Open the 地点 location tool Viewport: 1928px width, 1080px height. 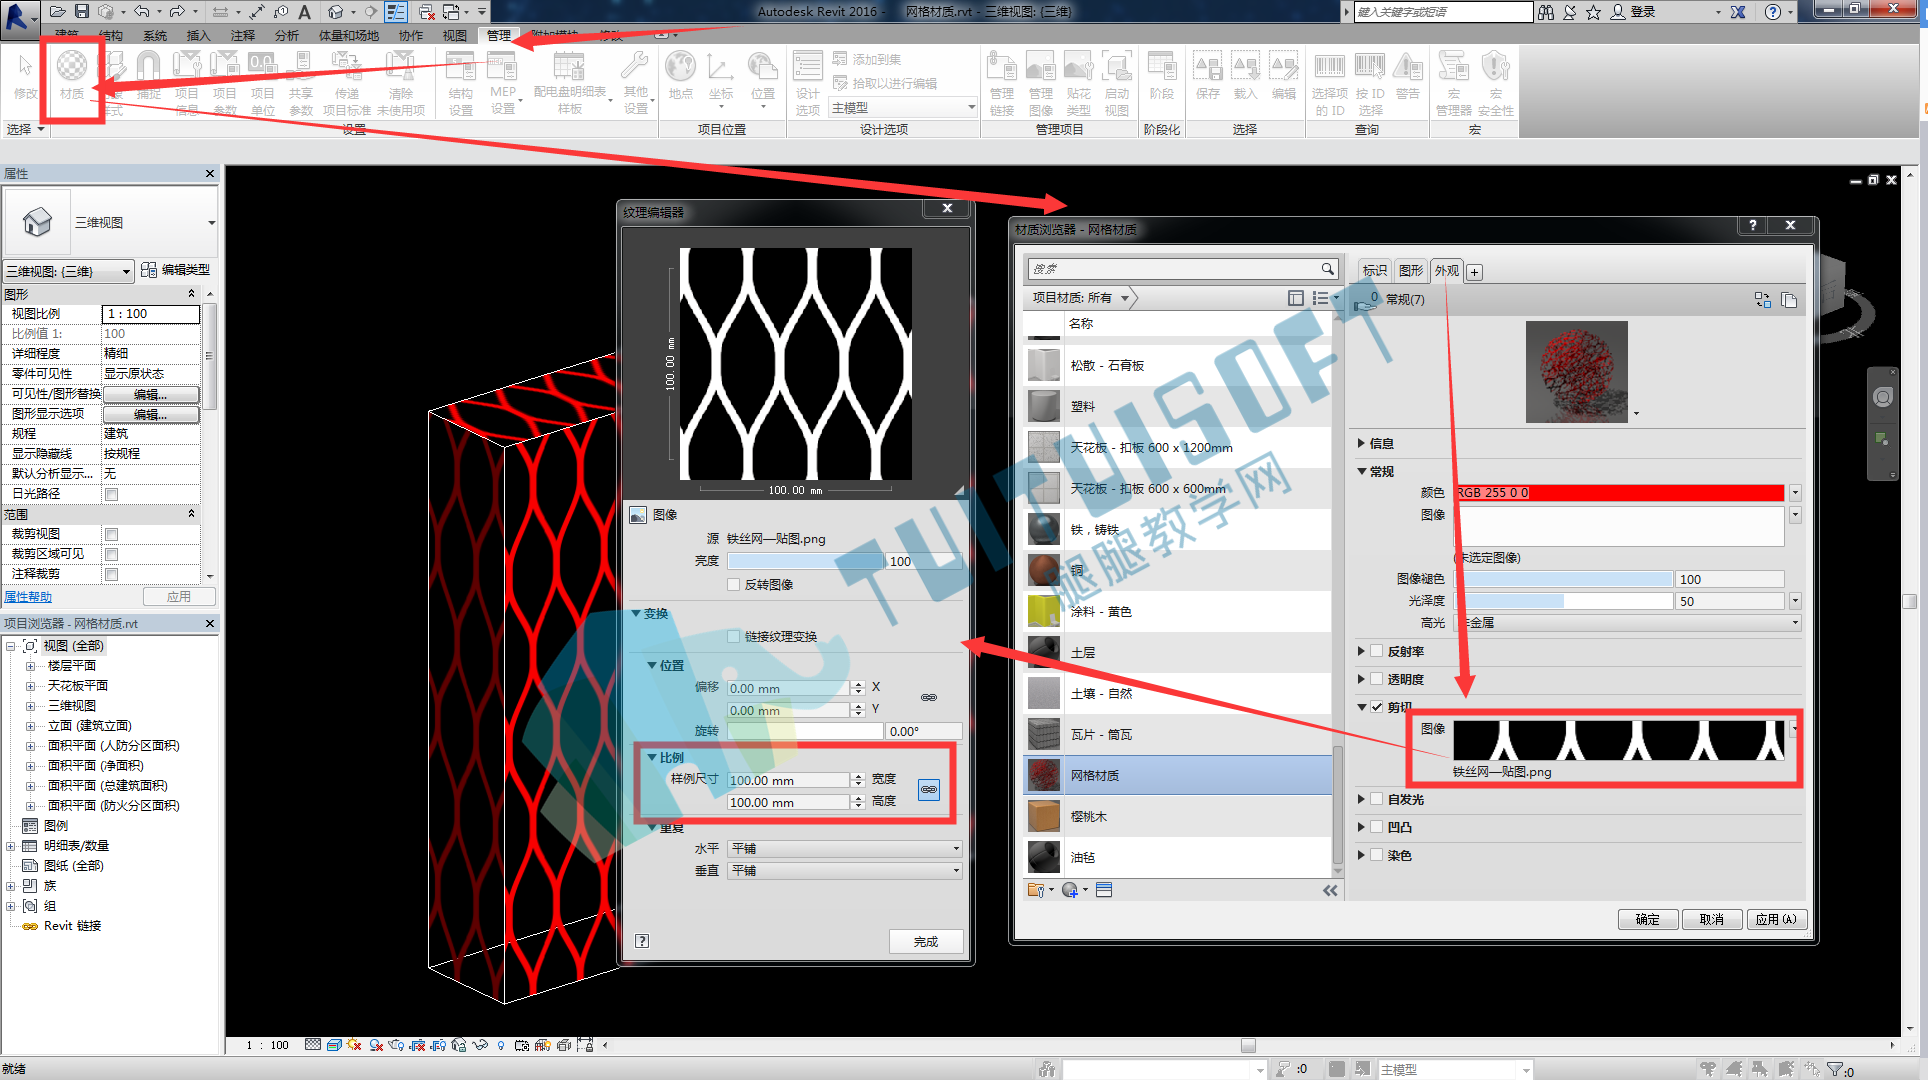681,76
